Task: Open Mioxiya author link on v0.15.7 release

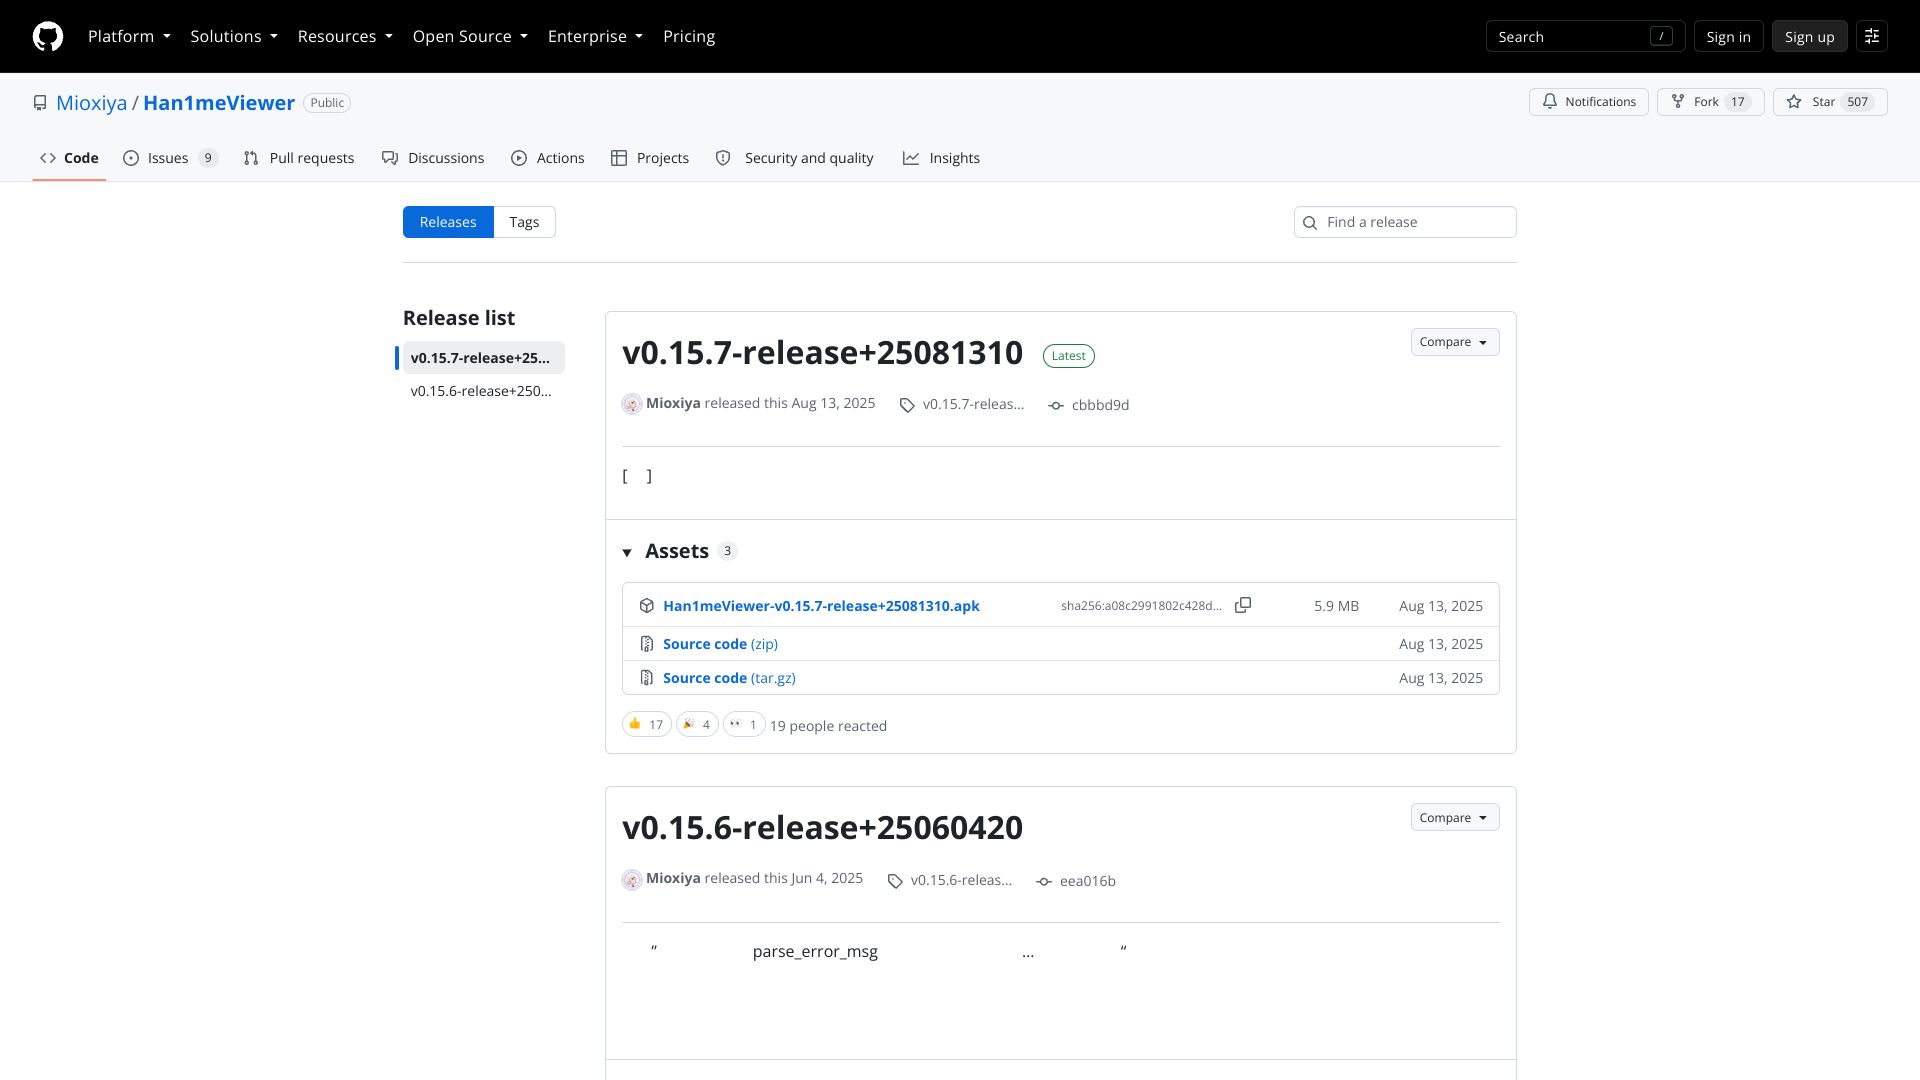Action: click(x=673, y=403)
